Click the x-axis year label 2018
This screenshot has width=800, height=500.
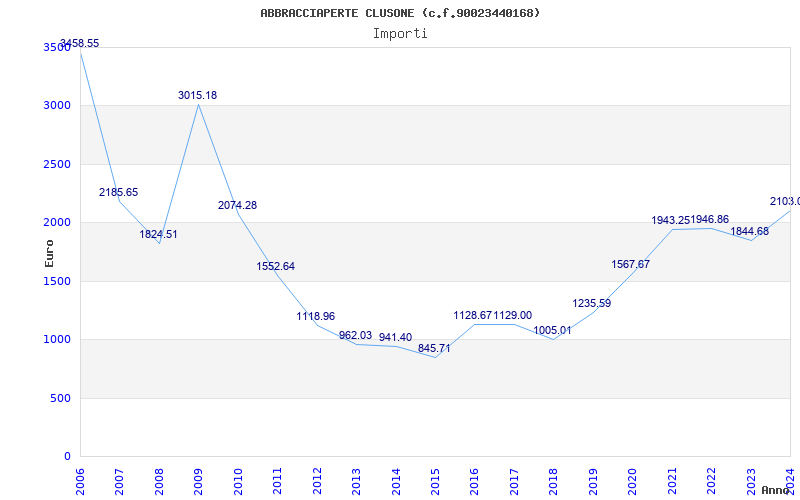(554, 482)
